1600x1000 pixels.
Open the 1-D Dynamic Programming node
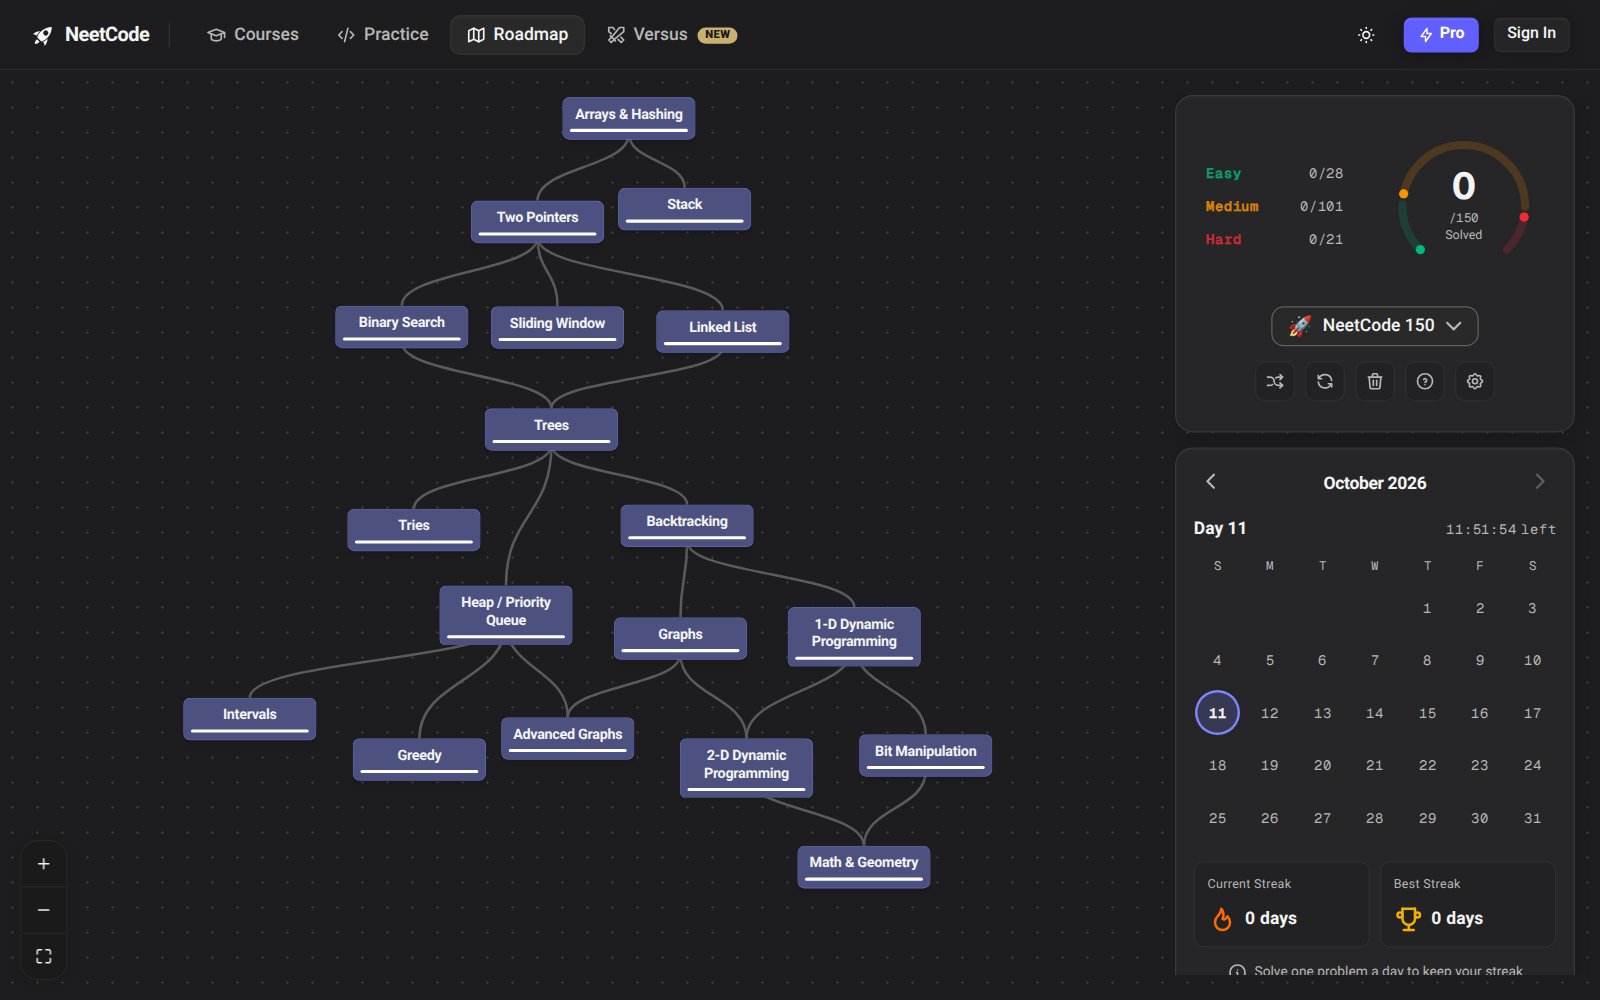[854, 636]
